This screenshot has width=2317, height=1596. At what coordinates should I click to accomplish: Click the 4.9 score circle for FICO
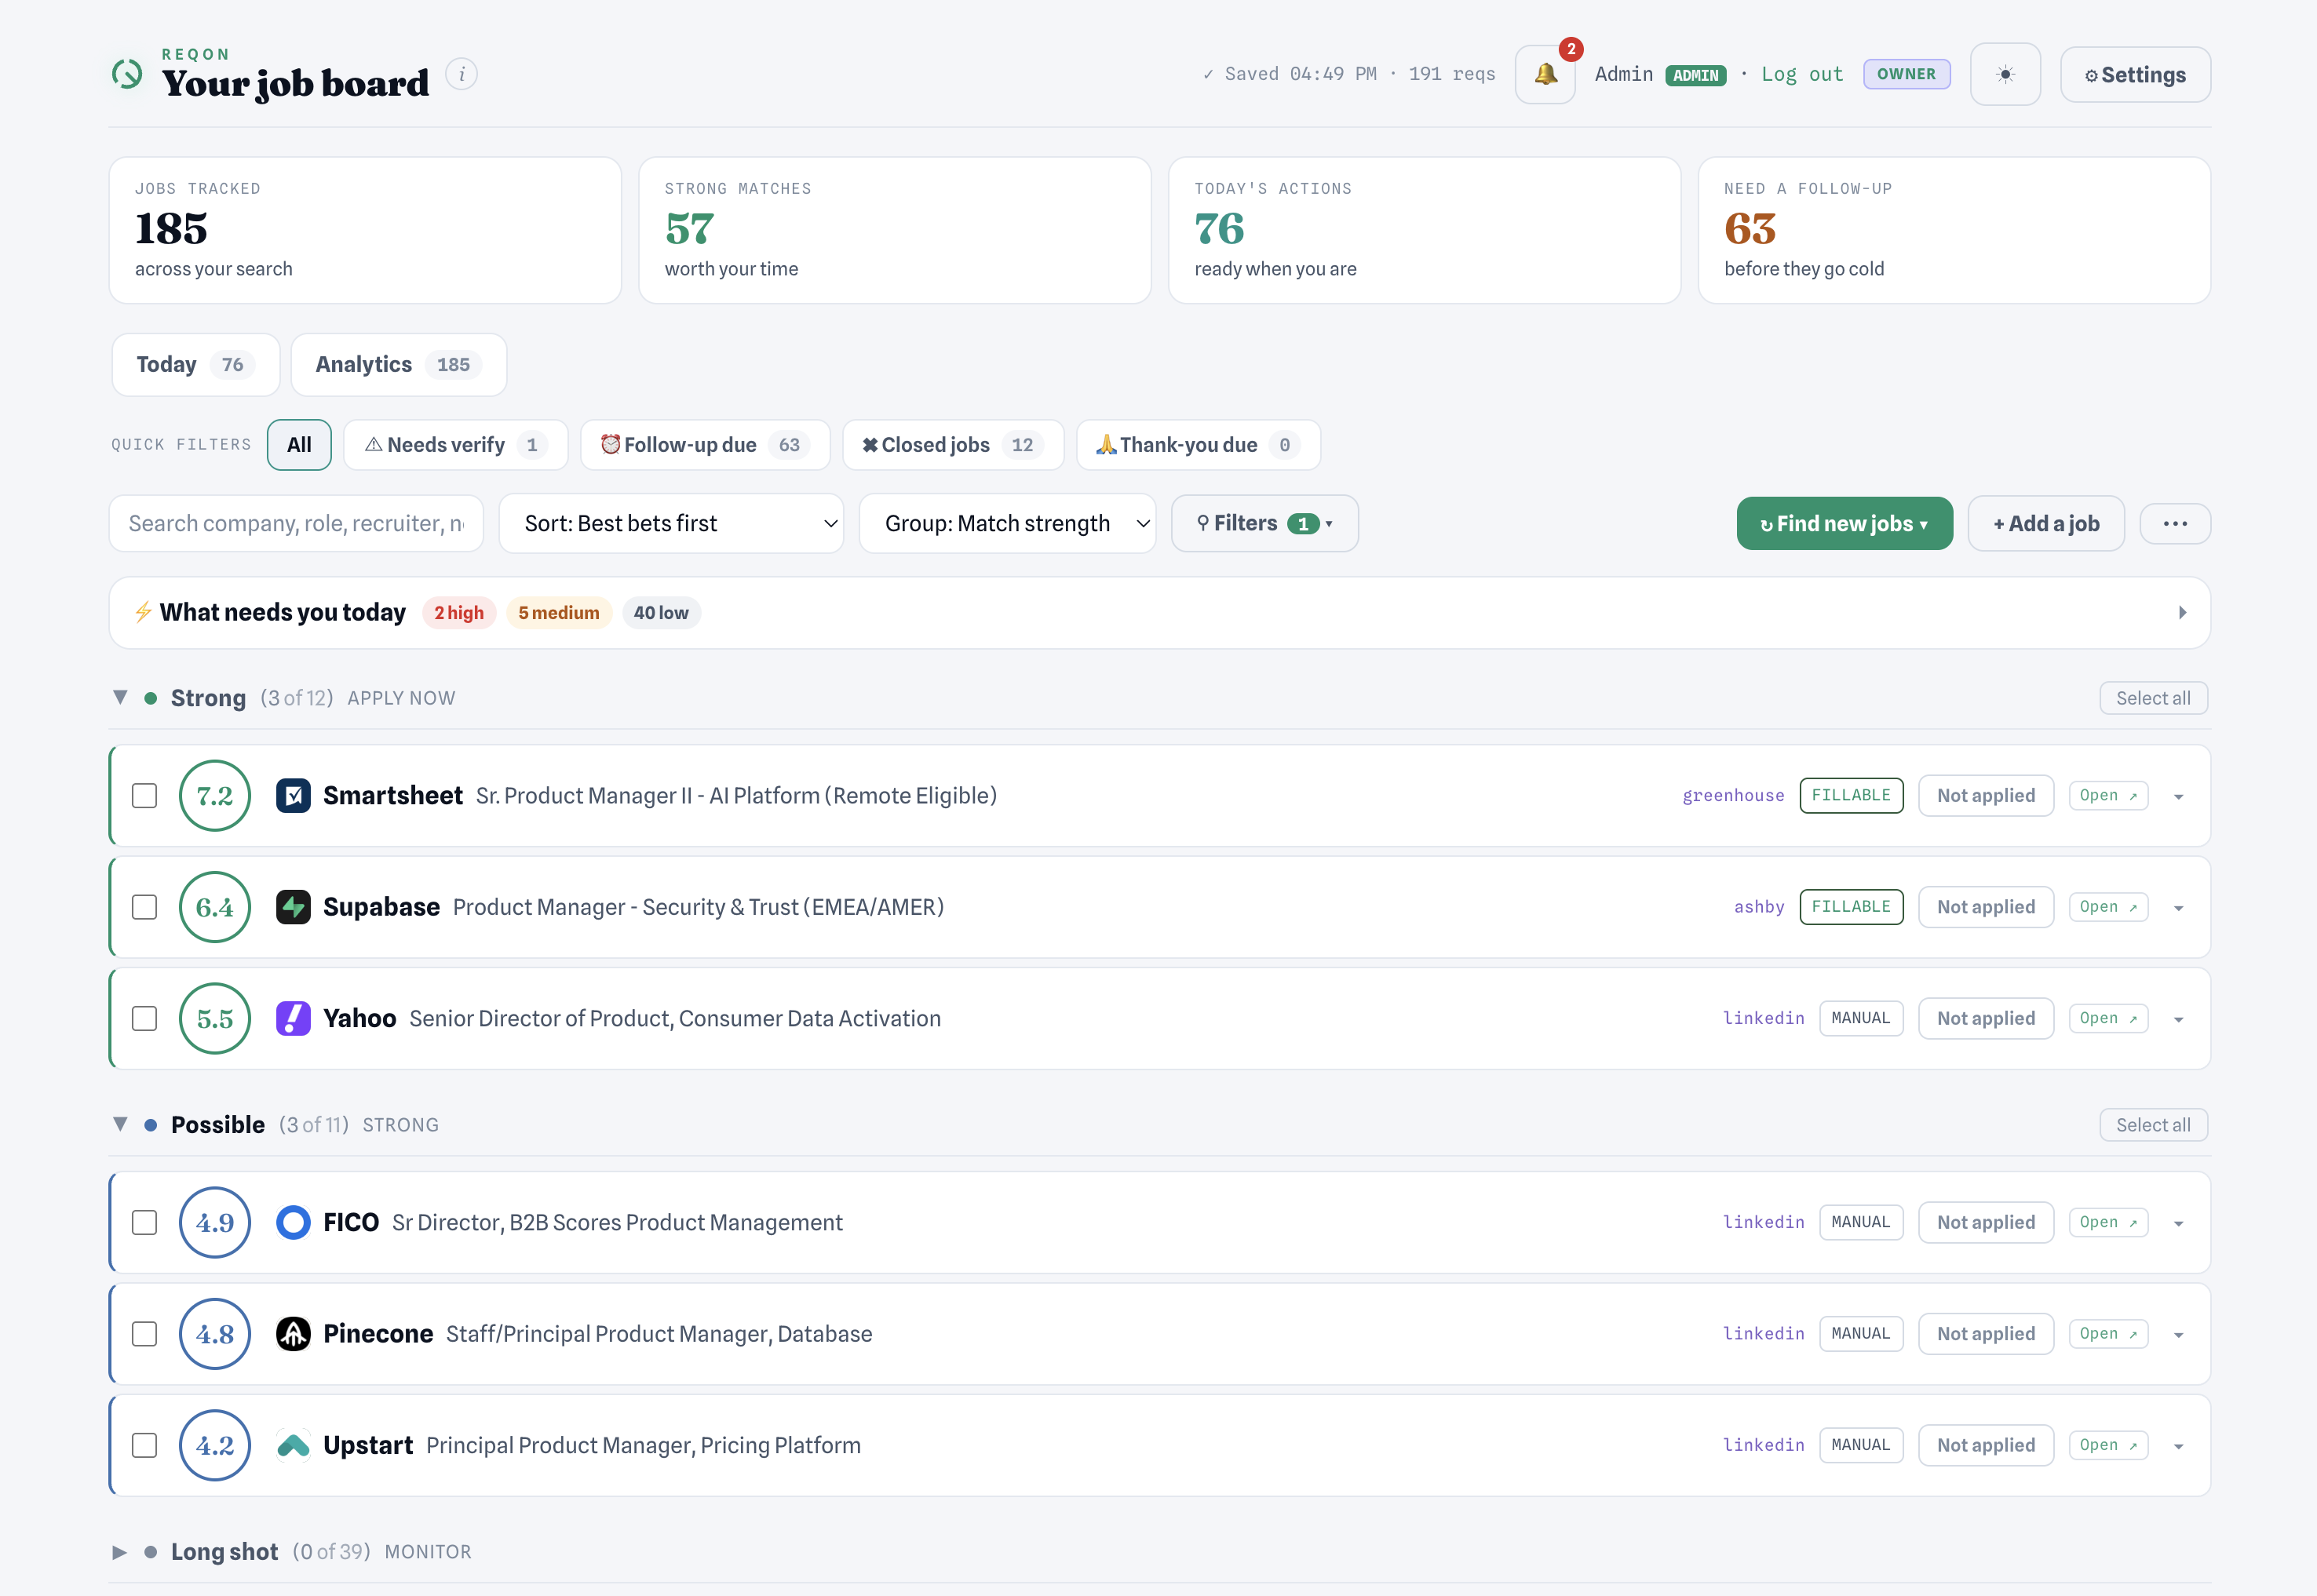pyautogui.click(x=215, y=1222)
